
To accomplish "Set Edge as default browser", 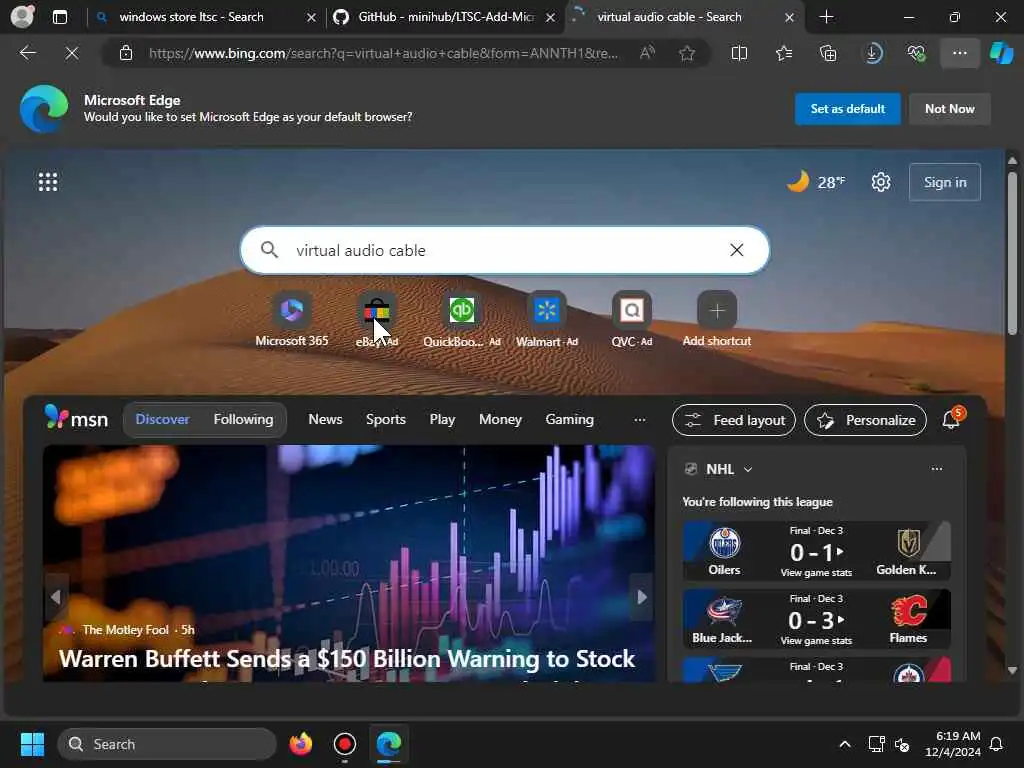I will (847, 109).
